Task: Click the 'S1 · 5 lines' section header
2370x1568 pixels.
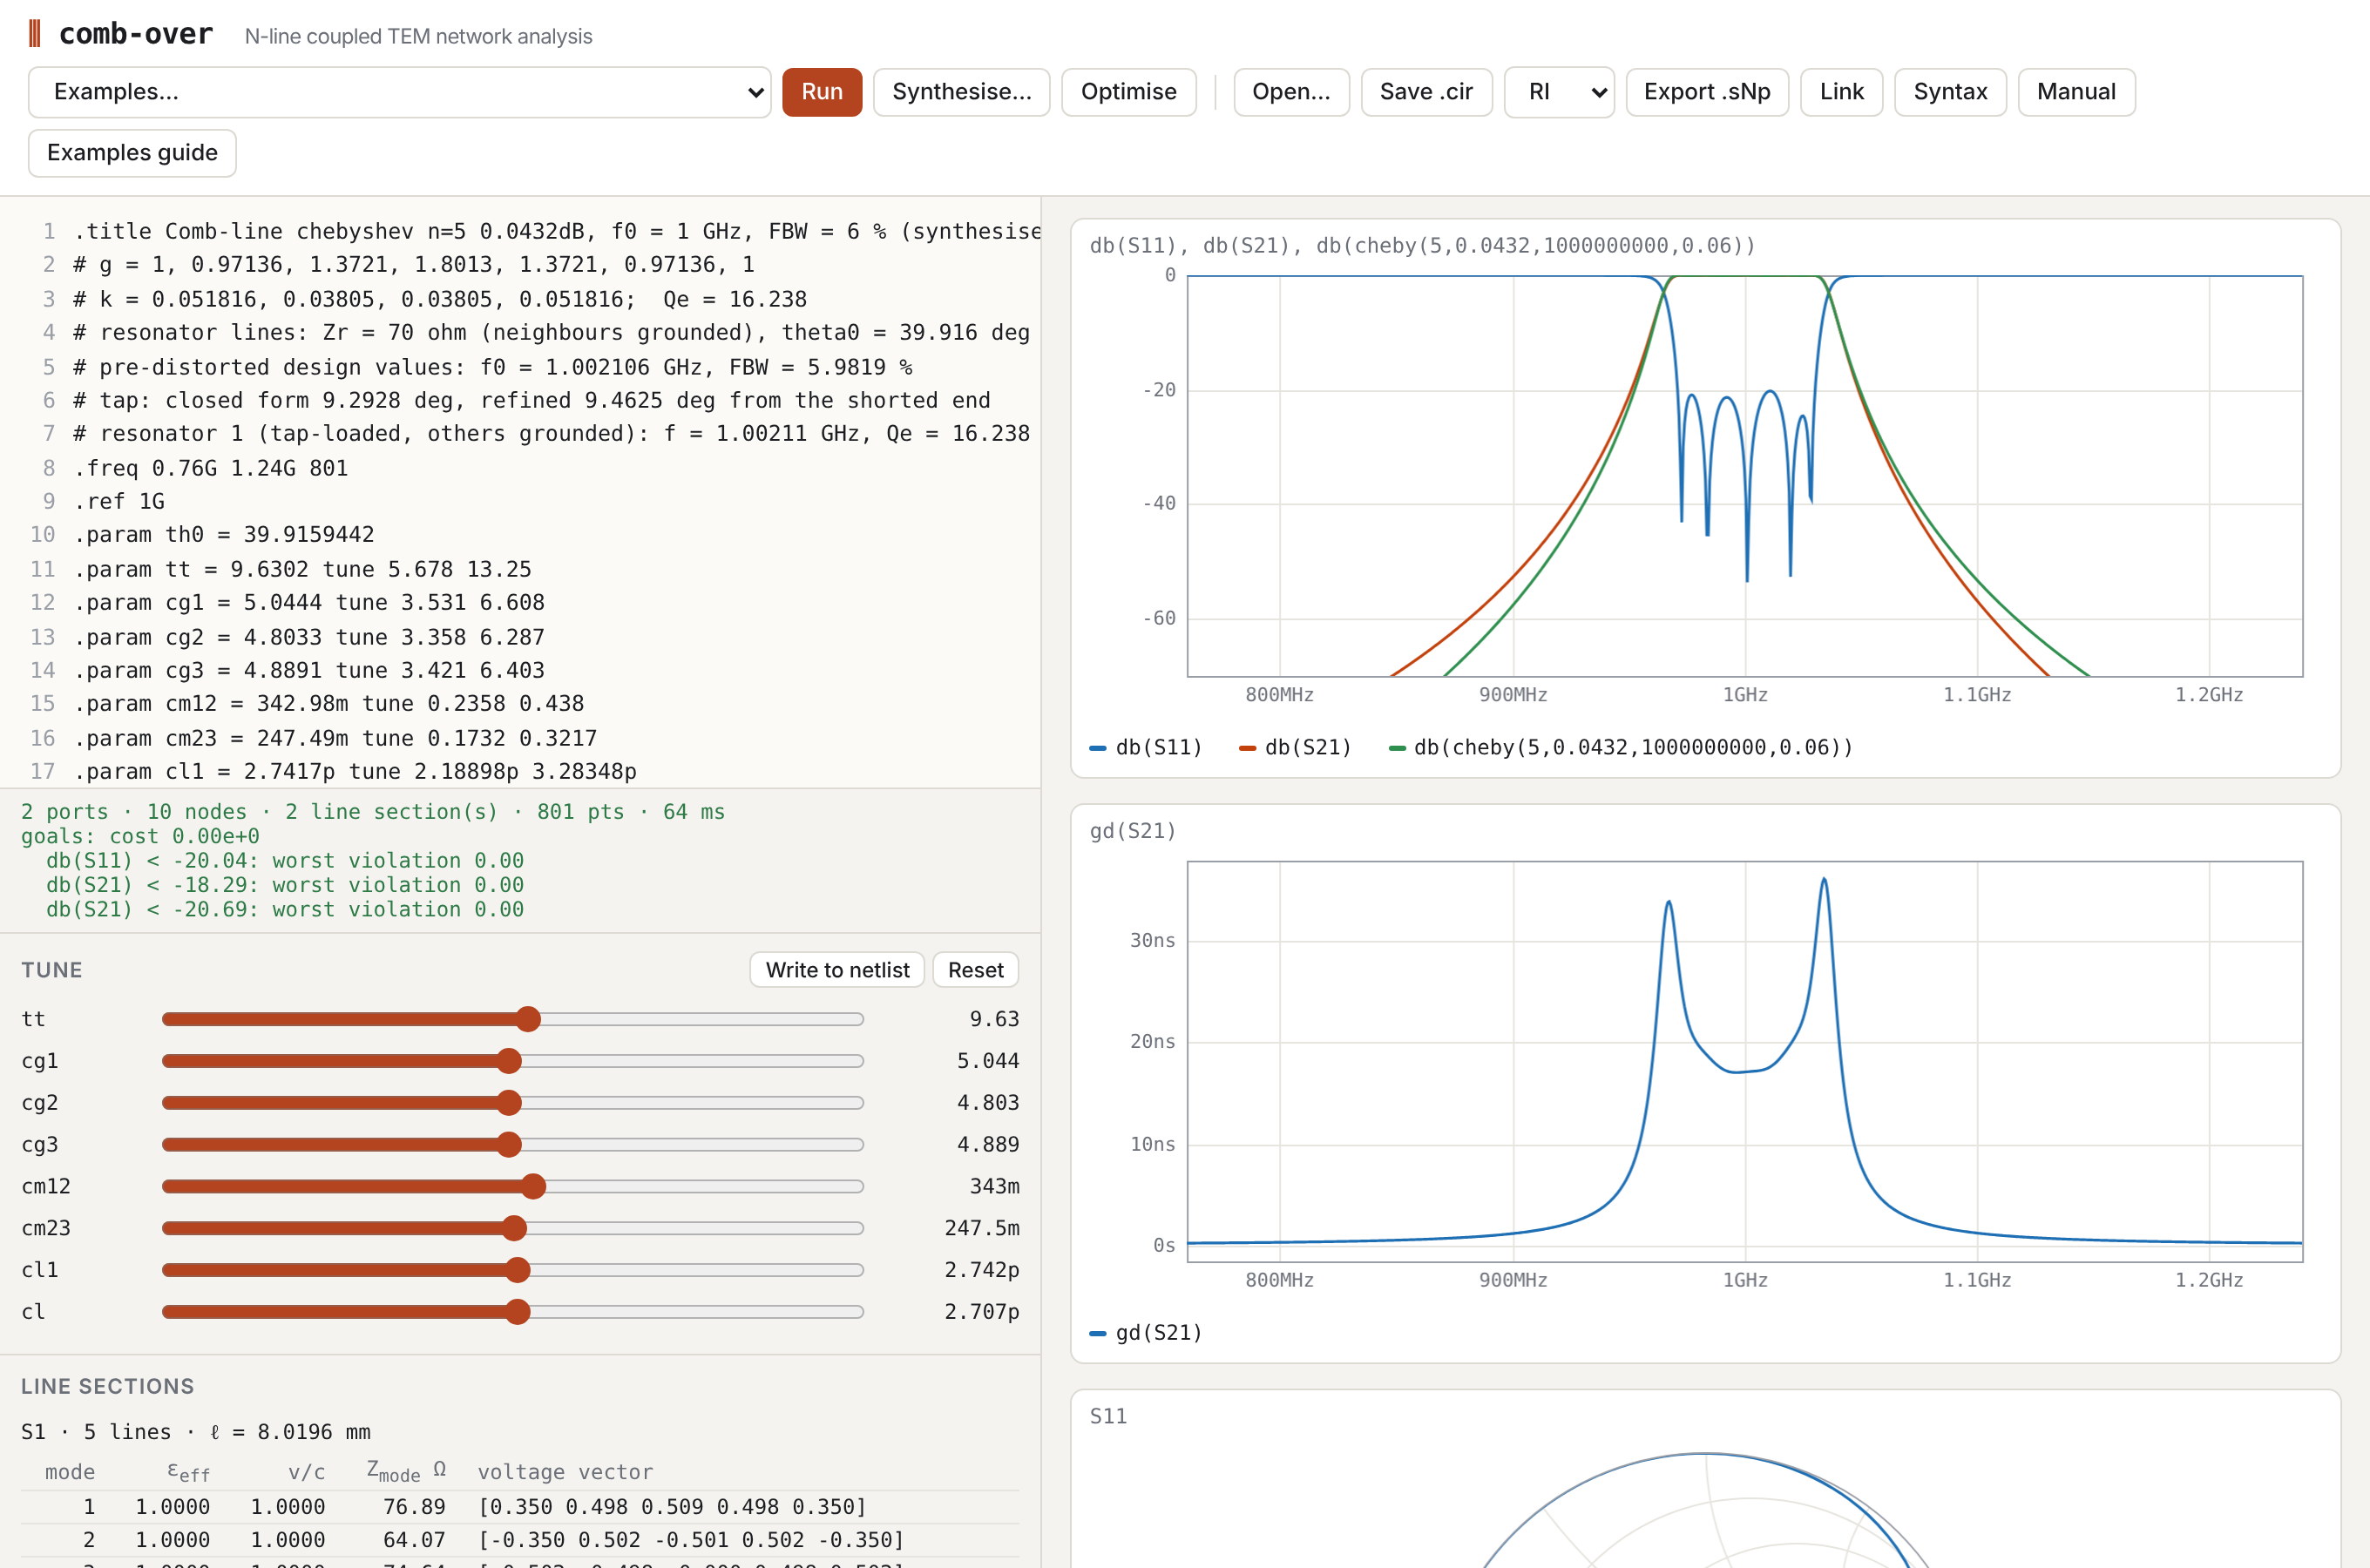Action: (x=196, y=1432)
